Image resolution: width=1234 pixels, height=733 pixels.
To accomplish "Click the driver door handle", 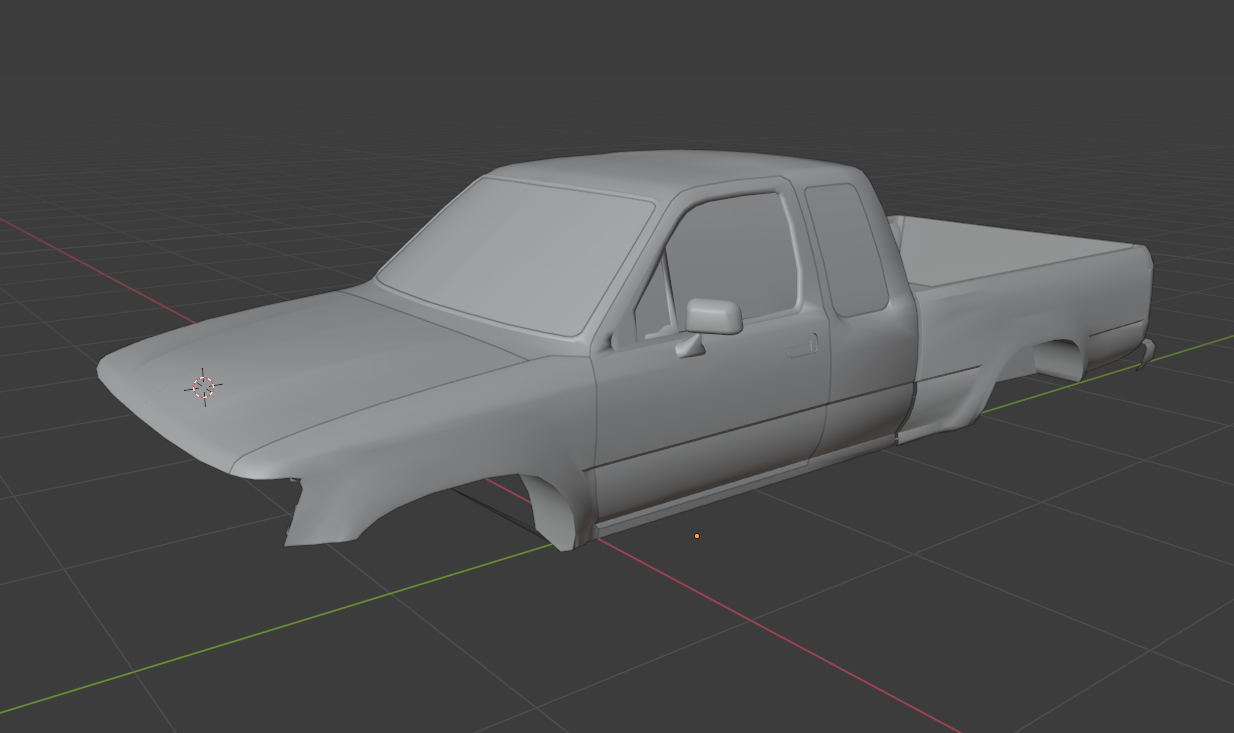I will (802, 347).
